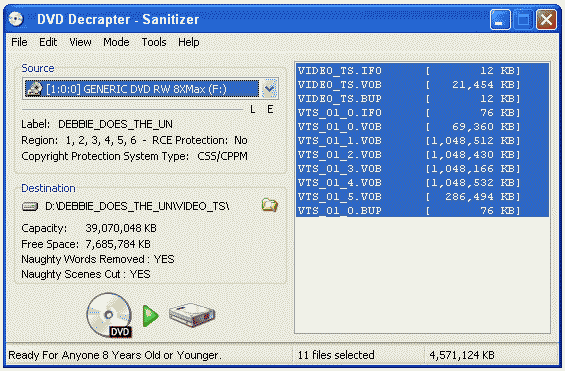Select the VTS_01_1.VOB file row

422,141
